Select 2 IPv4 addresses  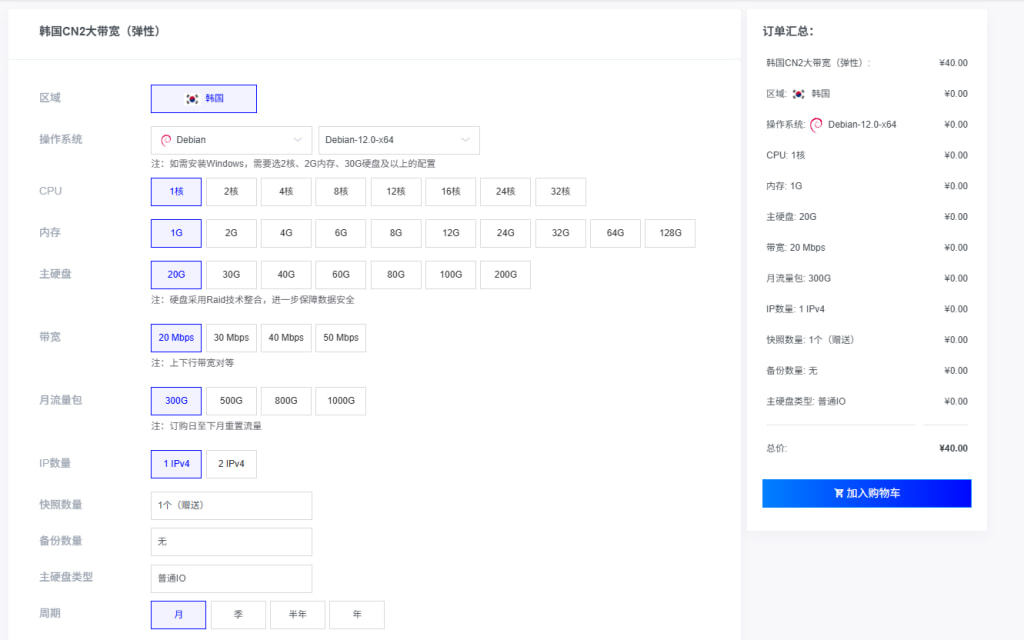pyautogui.click(x=229, y=463)
